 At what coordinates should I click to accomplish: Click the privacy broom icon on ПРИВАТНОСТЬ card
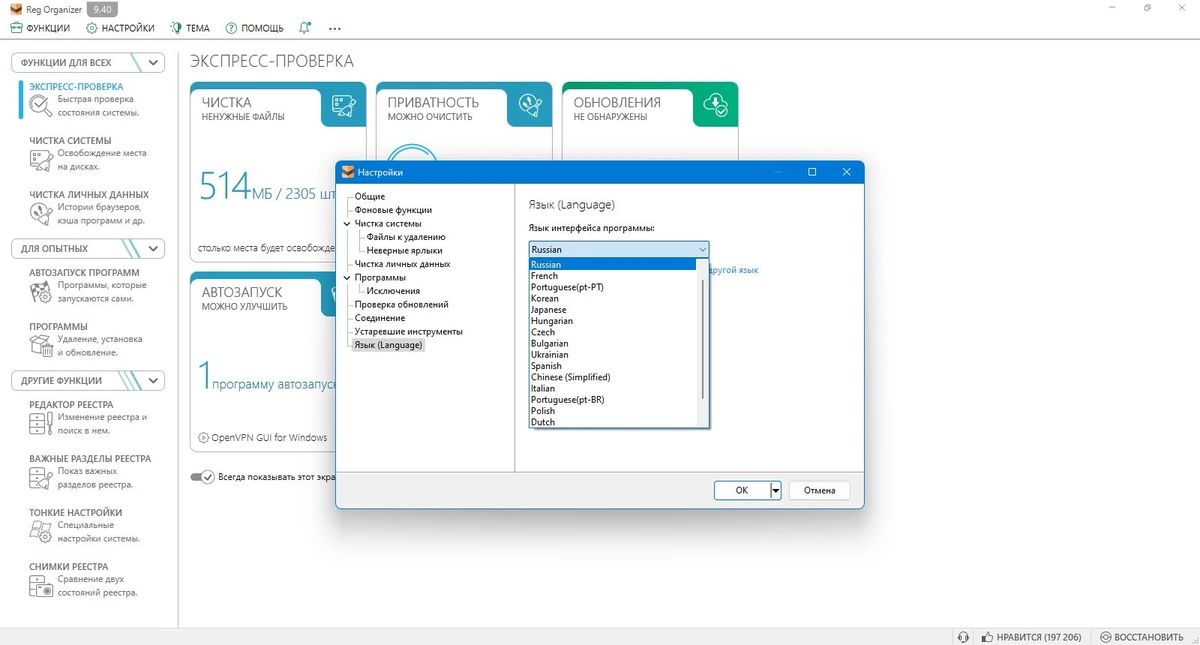point(529,104)
